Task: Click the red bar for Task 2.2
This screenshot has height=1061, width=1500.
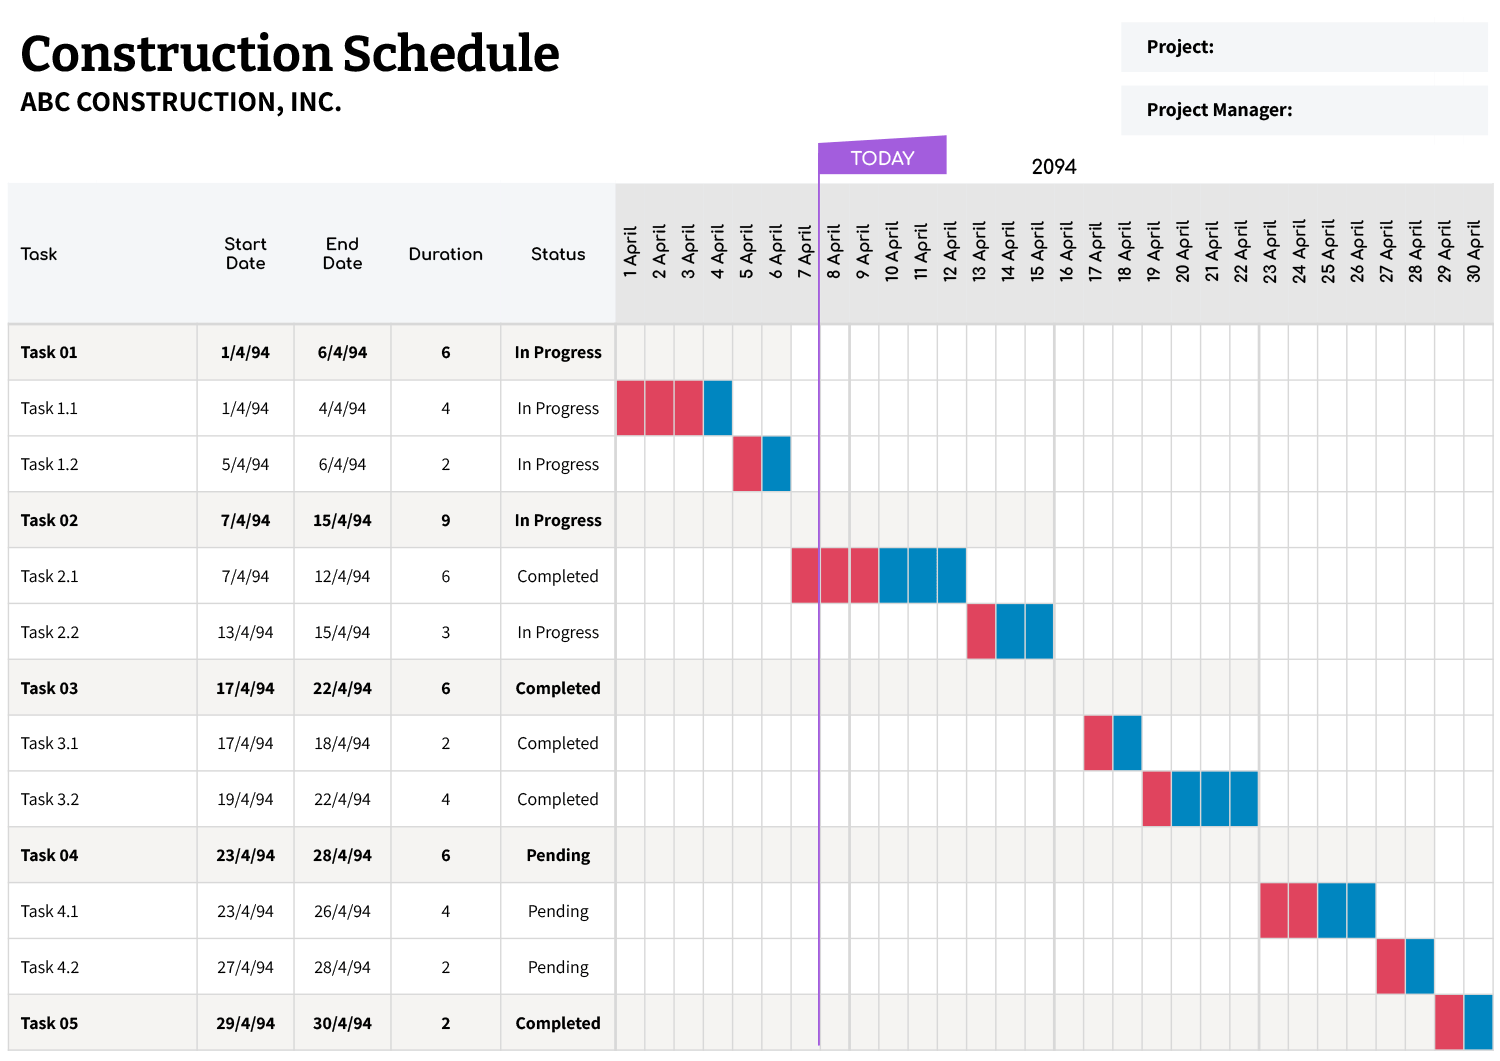Action: [x=981, y=632]
